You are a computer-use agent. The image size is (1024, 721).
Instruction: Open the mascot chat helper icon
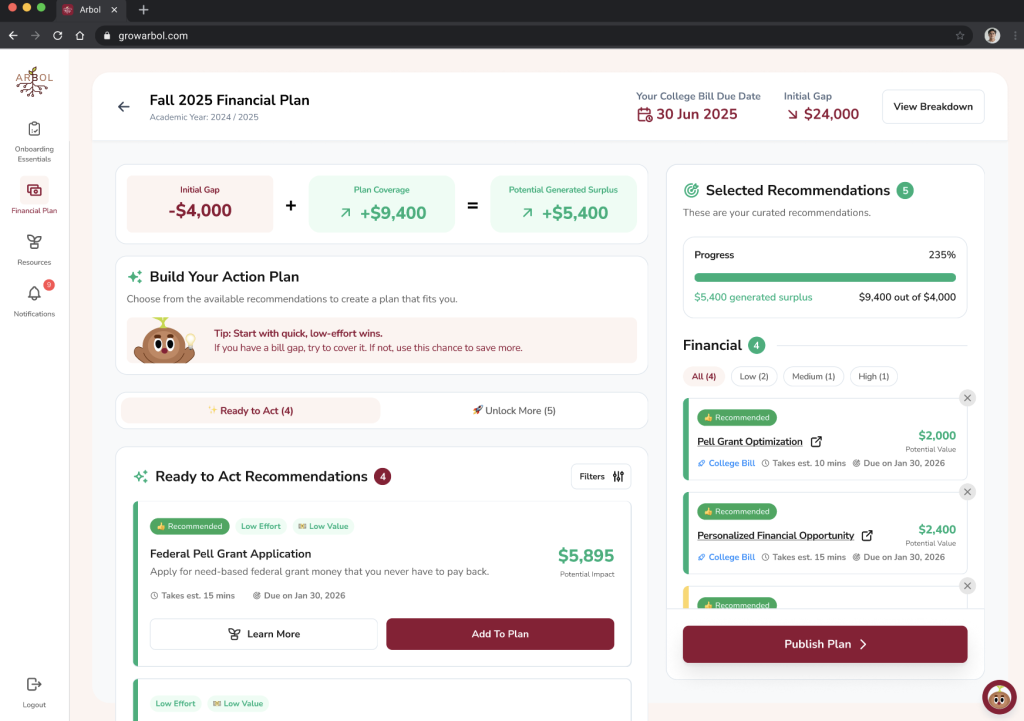[x=999, y=697]
